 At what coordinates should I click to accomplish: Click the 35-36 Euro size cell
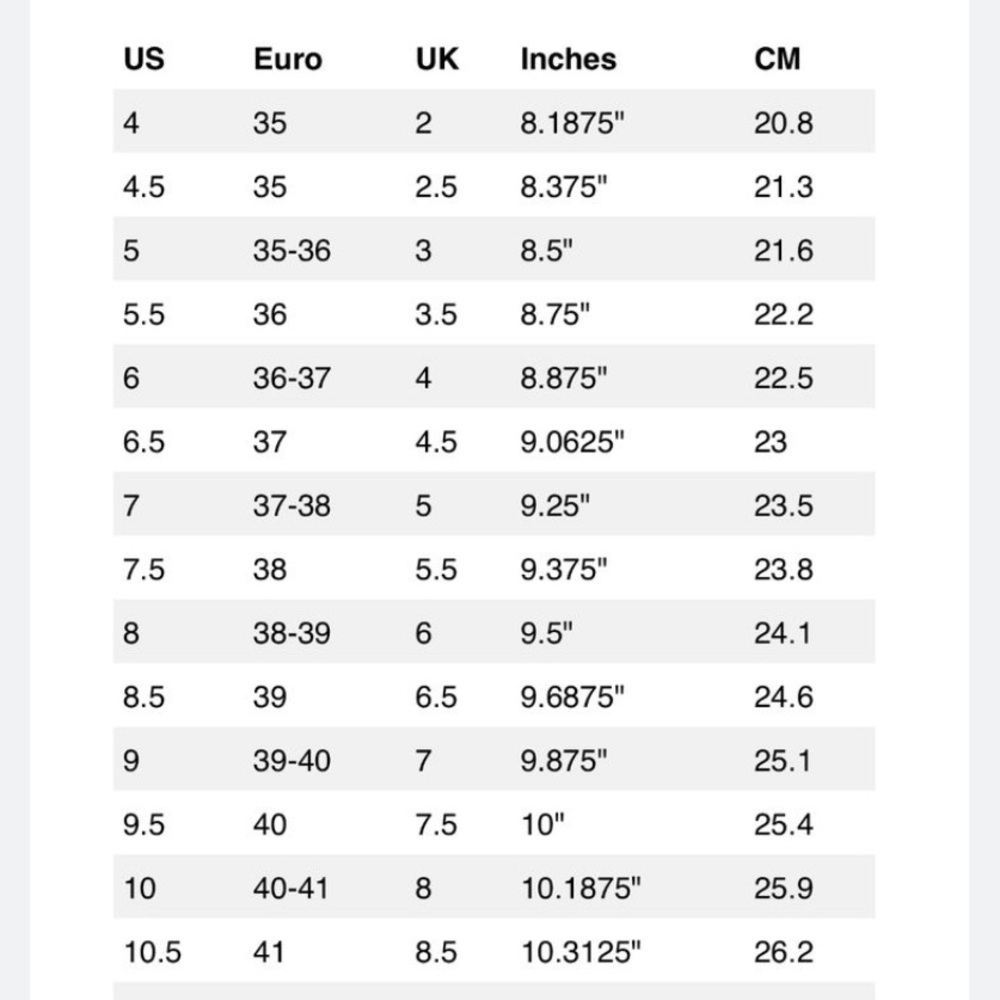[x=291, y=250]
